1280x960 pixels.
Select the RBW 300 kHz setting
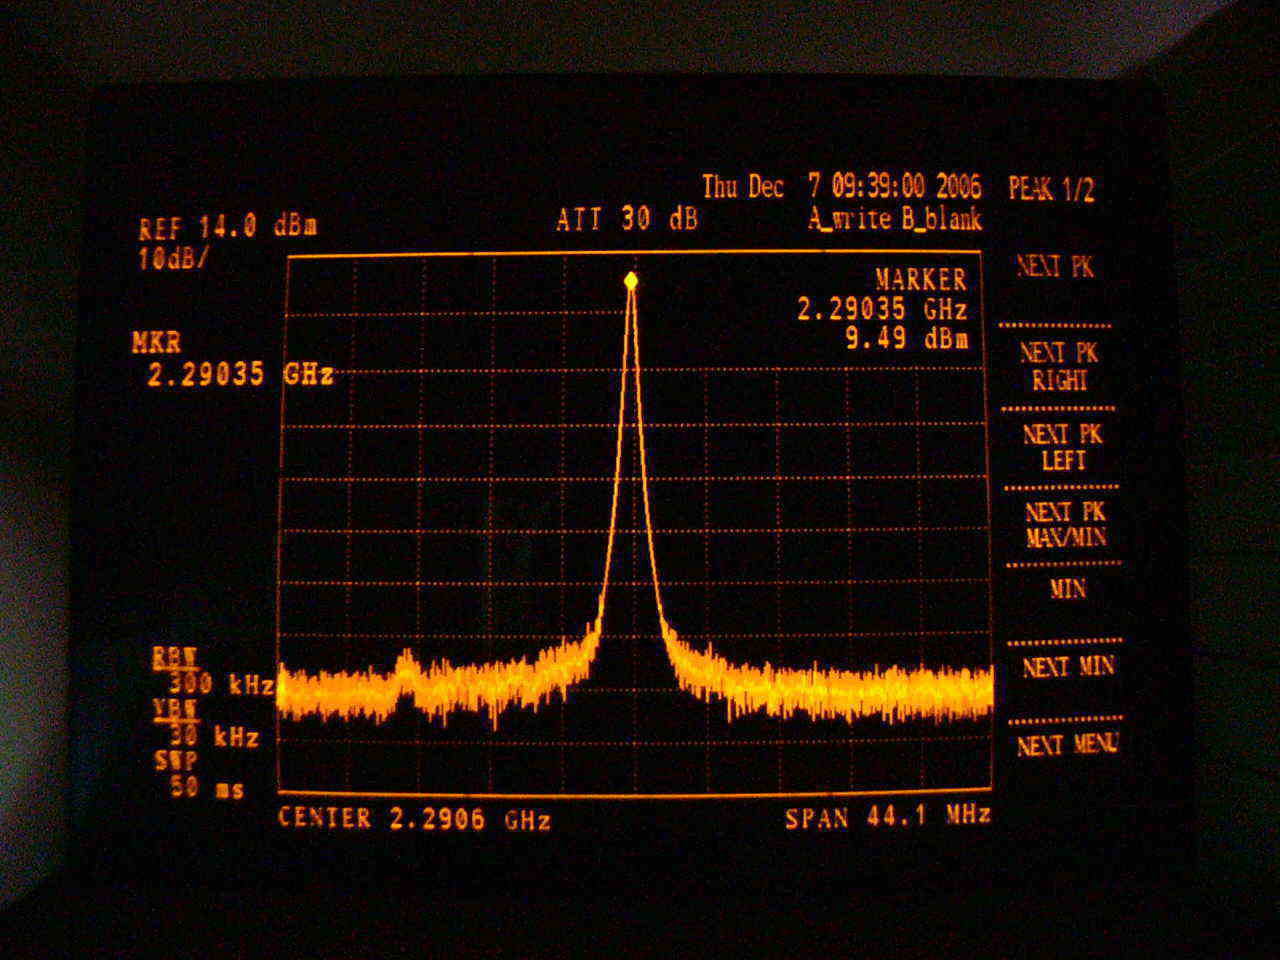pyautogui.click(x=212, y=673)
